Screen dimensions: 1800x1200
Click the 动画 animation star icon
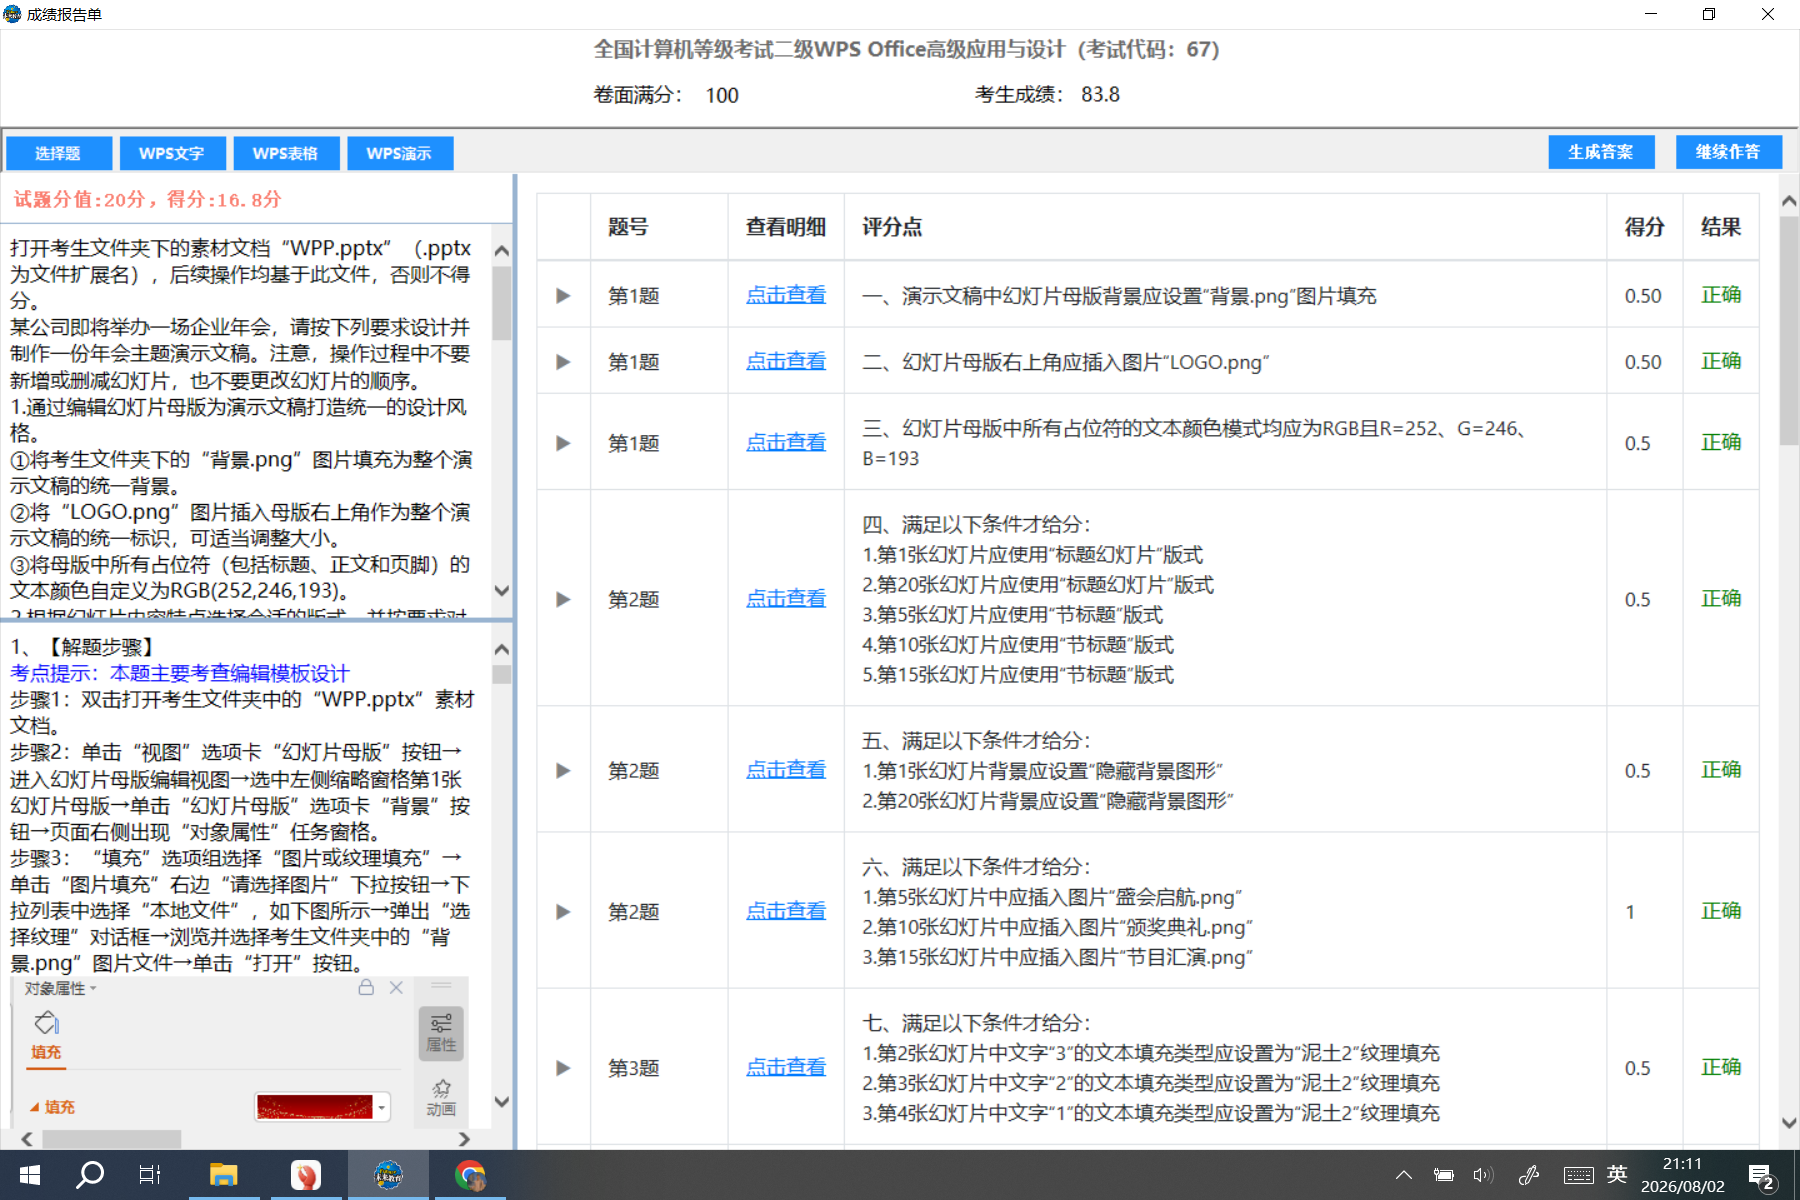pyautogui.click(x=441, y=1097)
